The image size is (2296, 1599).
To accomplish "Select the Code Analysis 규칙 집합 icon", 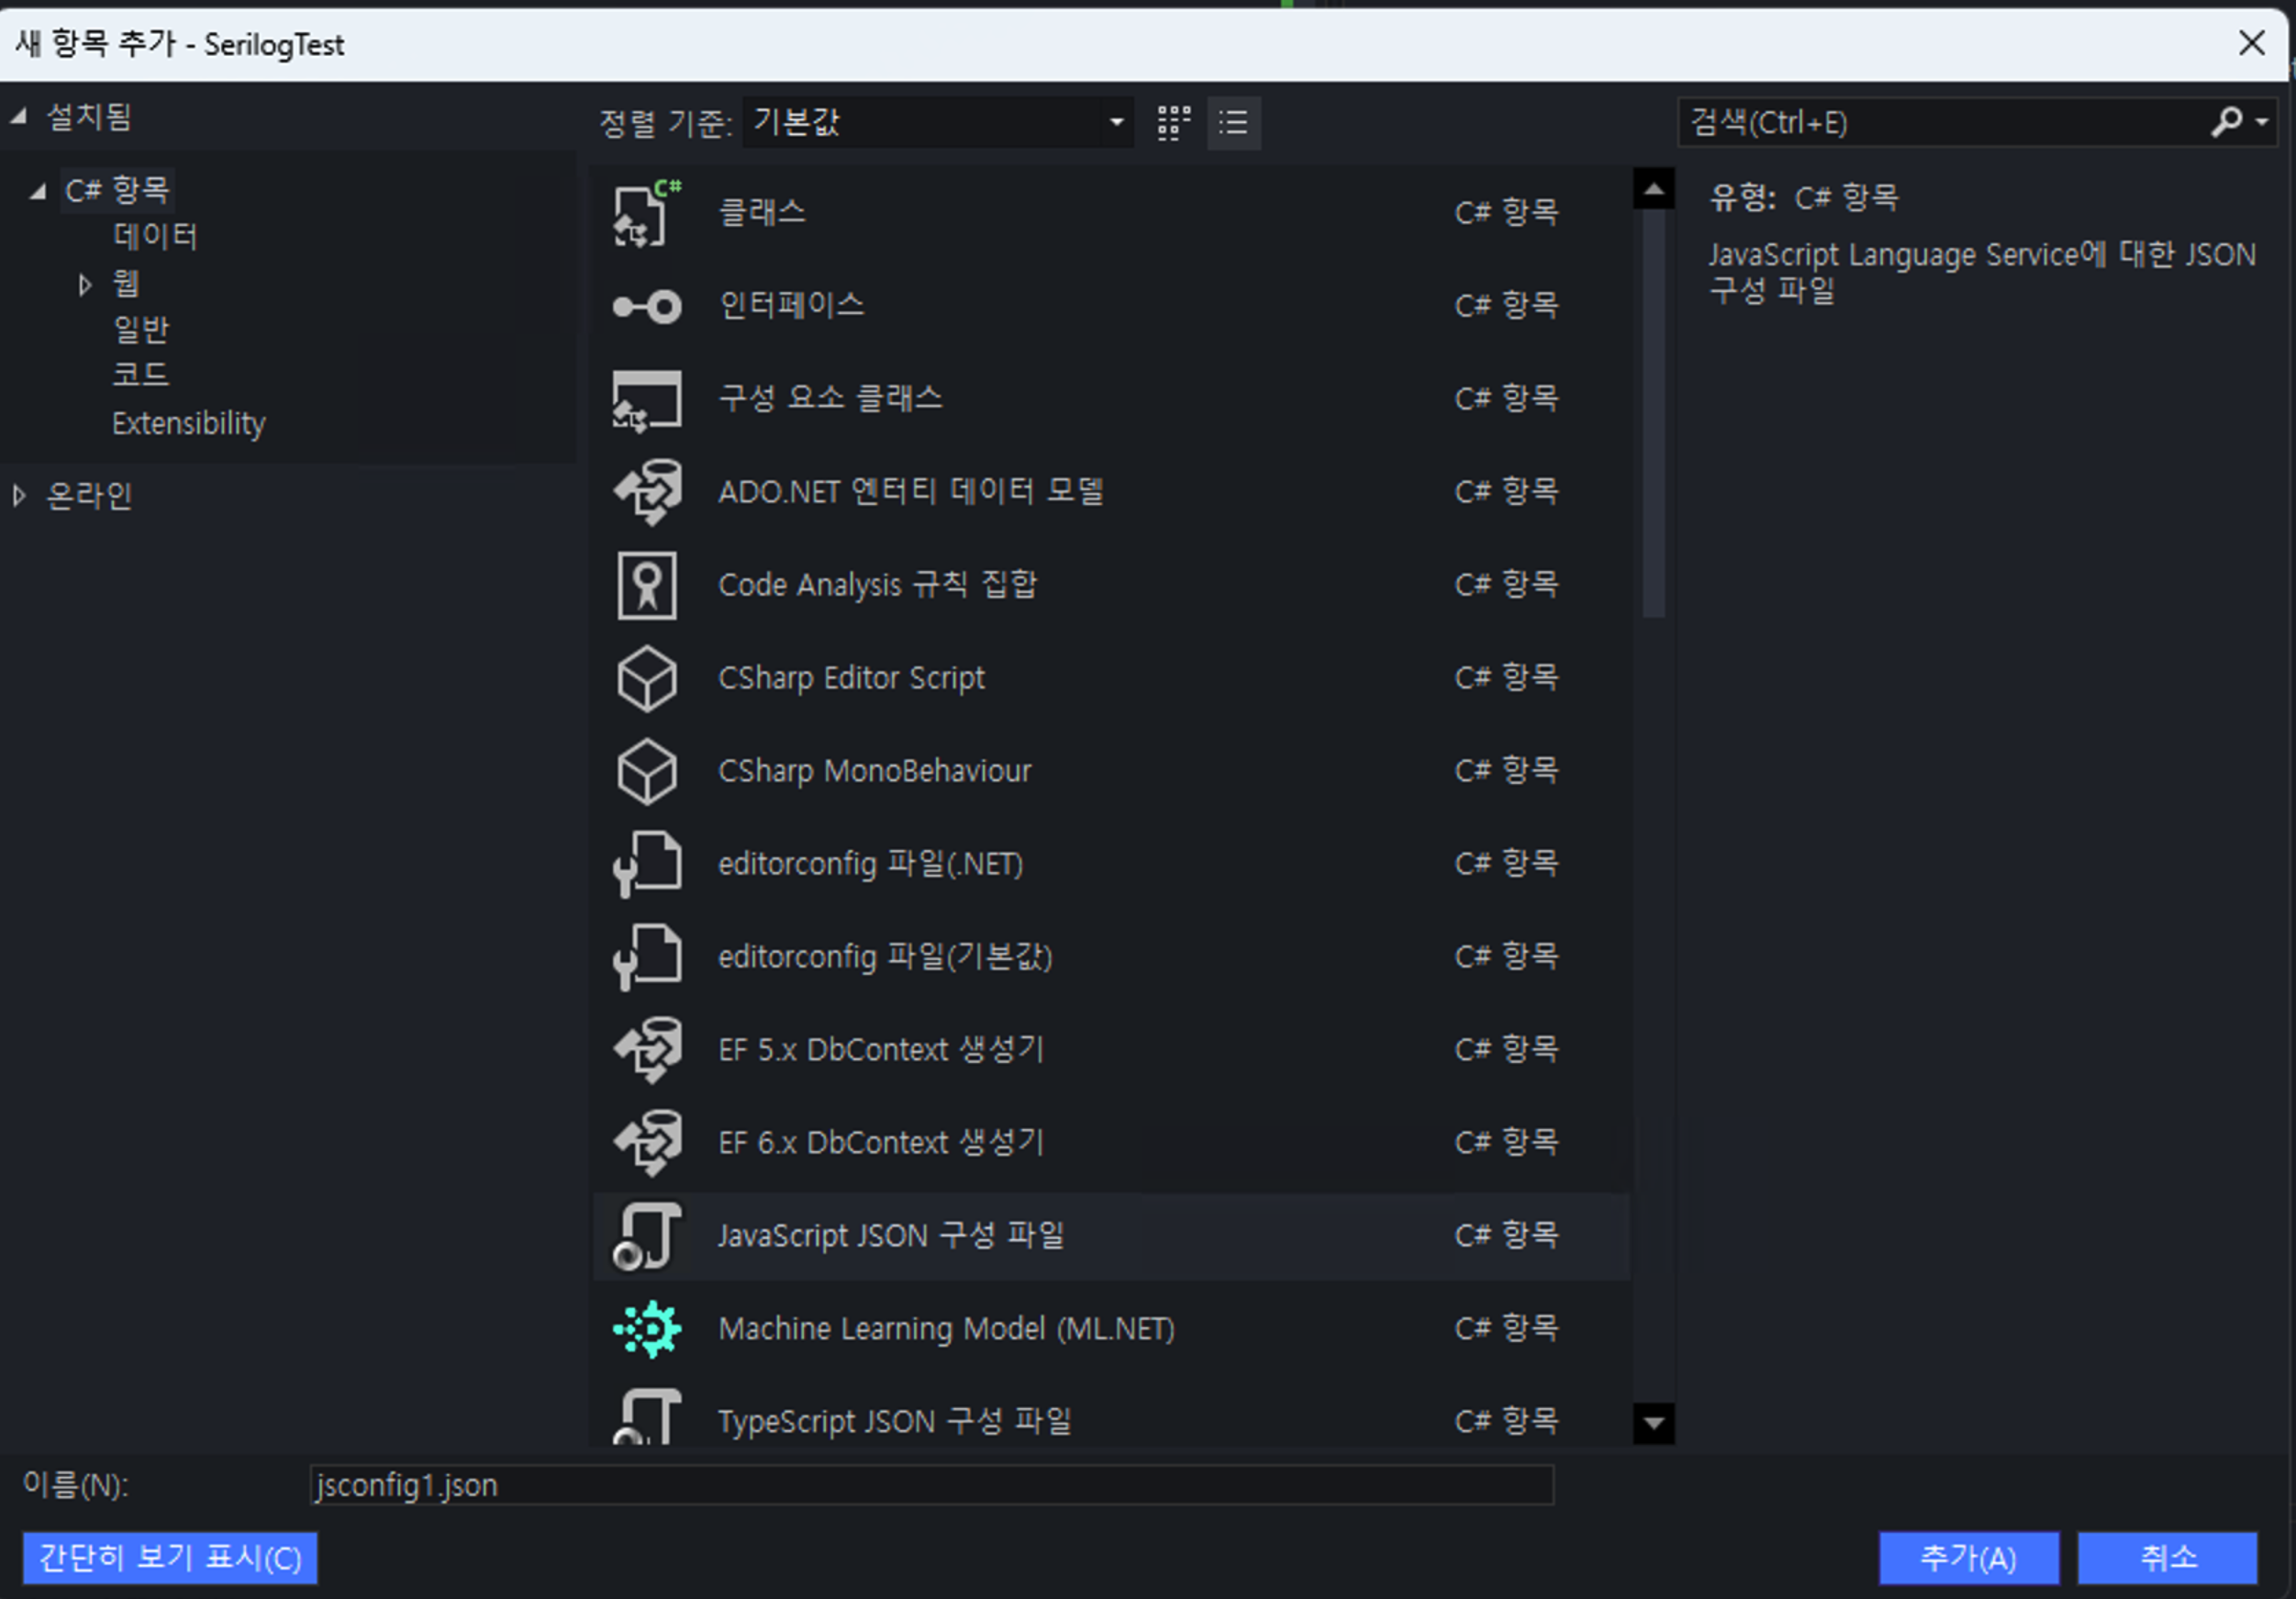I will click(646, 585).
